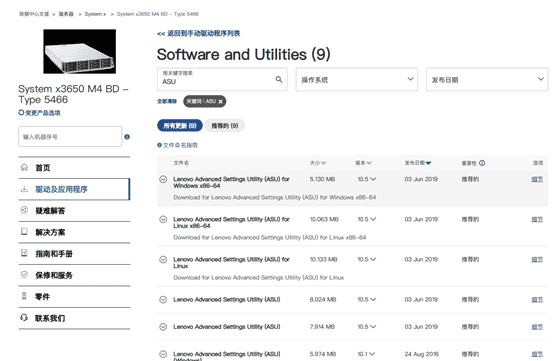Expand the 10.133 MB ASU for Linux row
The width and height of the screenshot is (554, 361).
tap(163, 260)
